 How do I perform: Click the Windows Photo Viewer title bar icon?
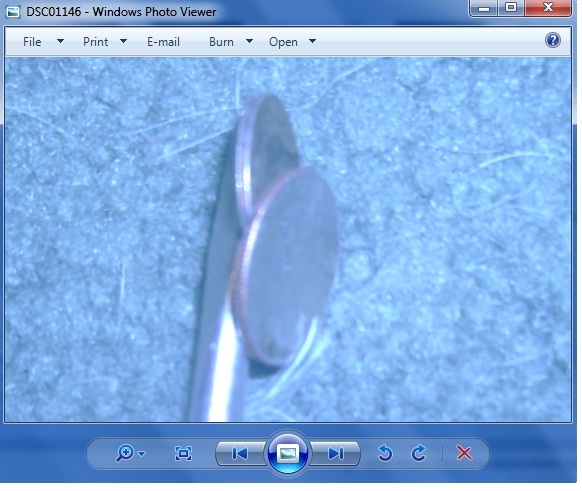13,12
